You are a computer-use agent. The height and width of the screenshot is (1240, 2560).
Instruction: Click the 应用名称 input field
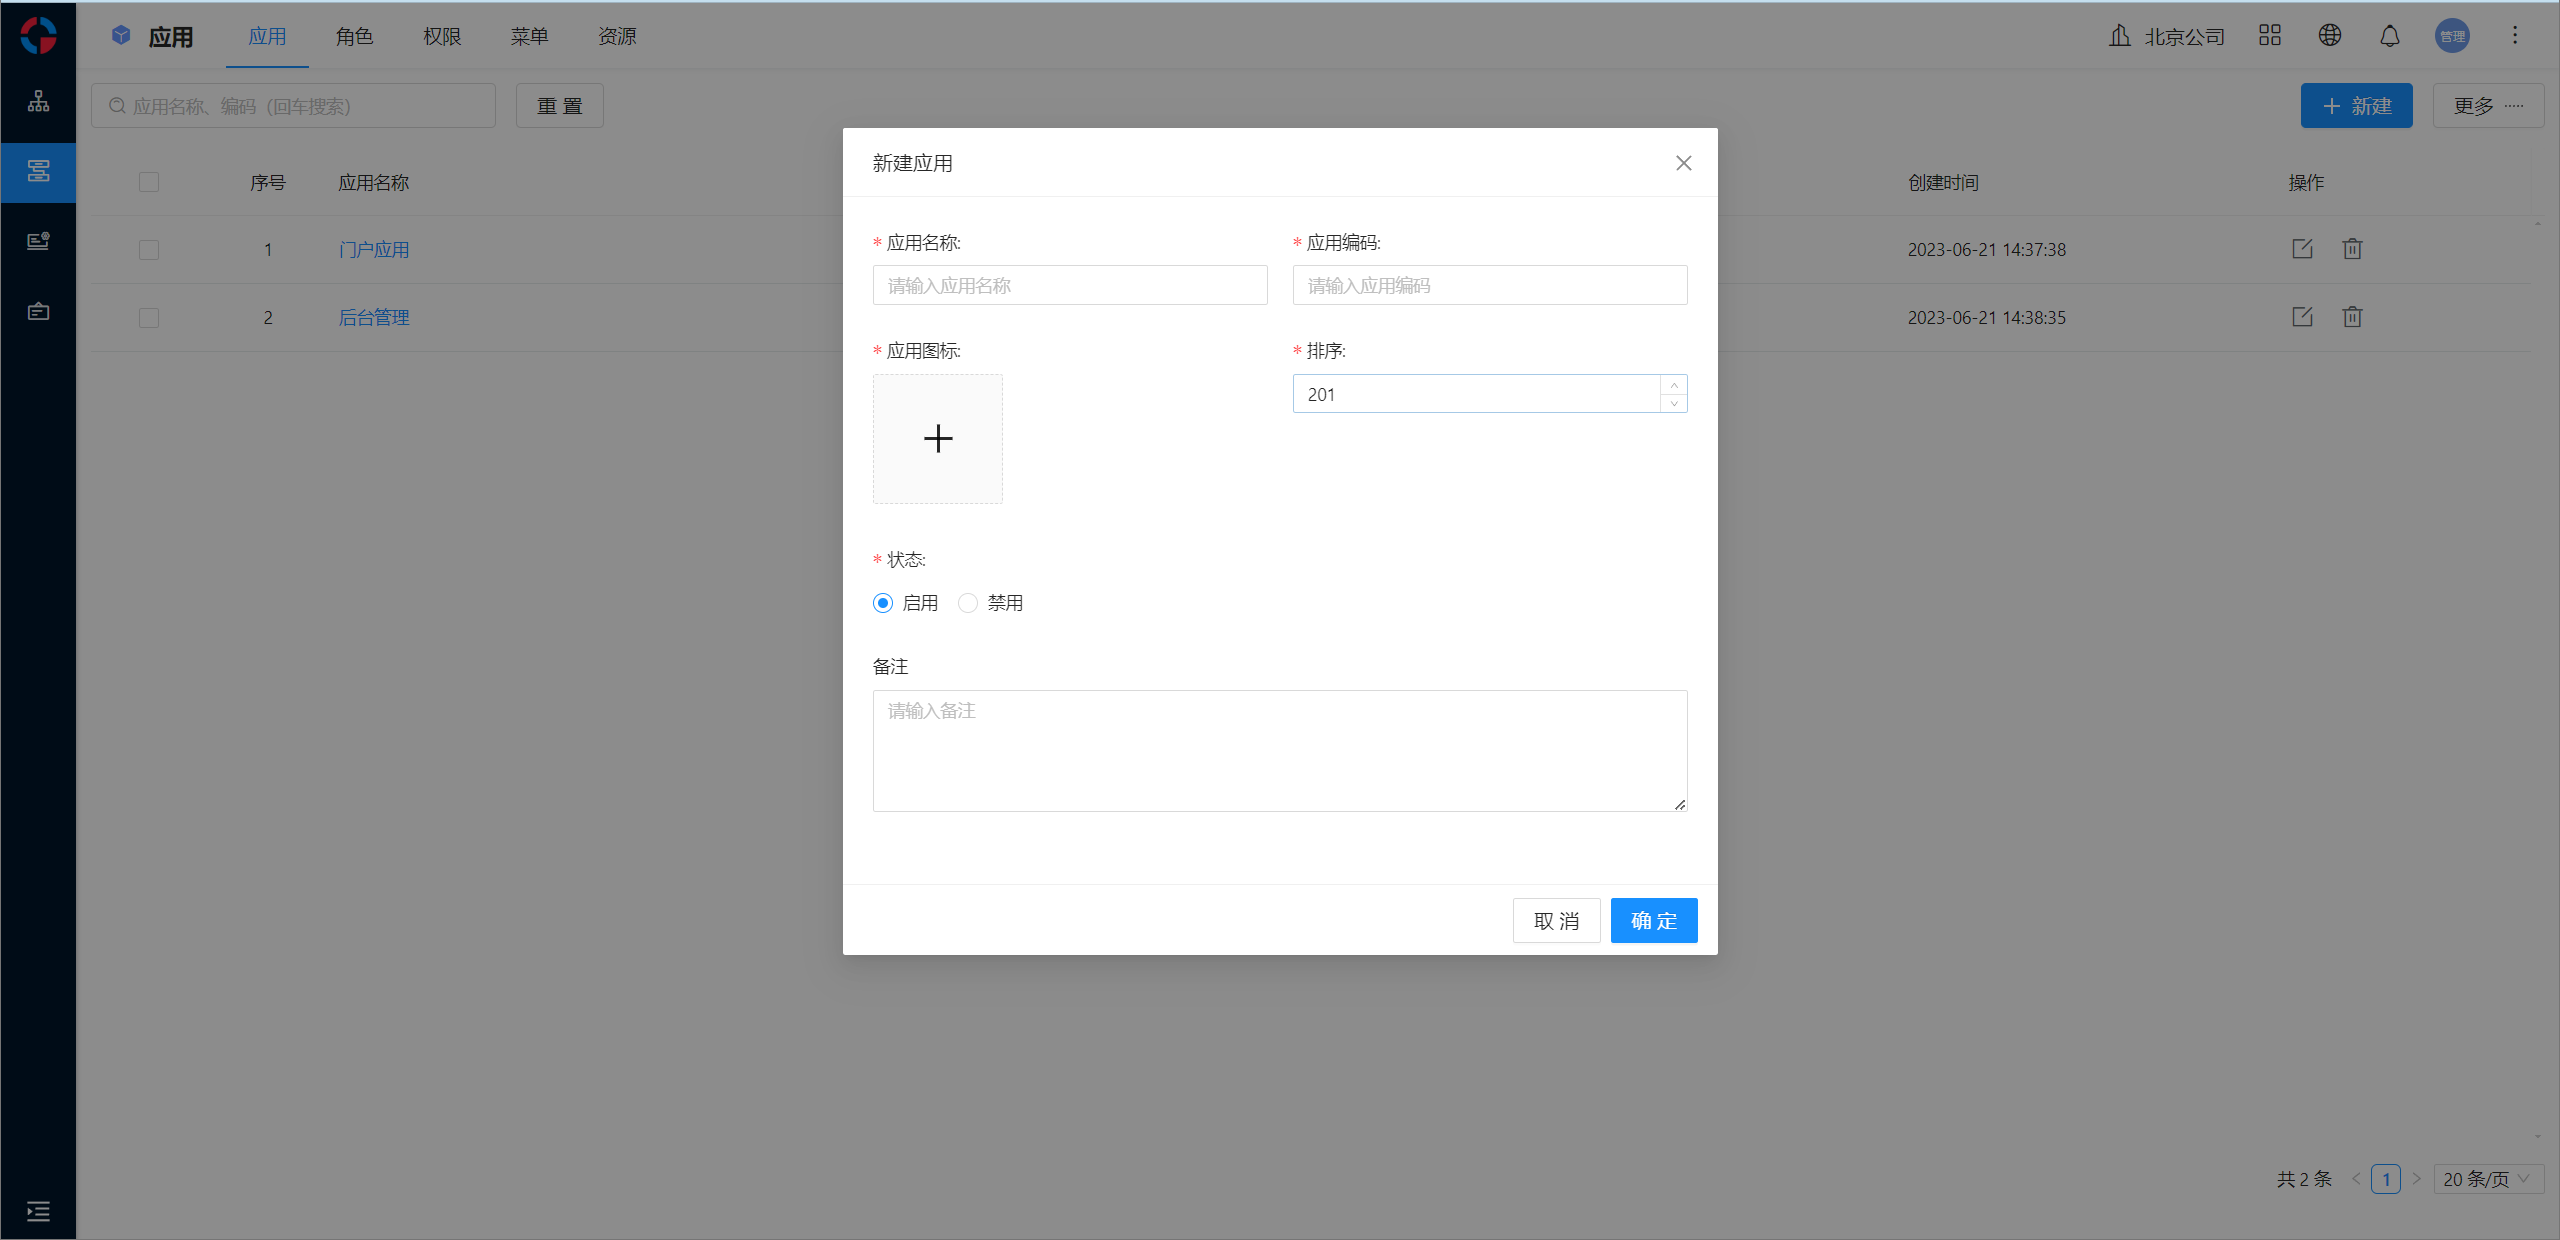point(1069,286)
